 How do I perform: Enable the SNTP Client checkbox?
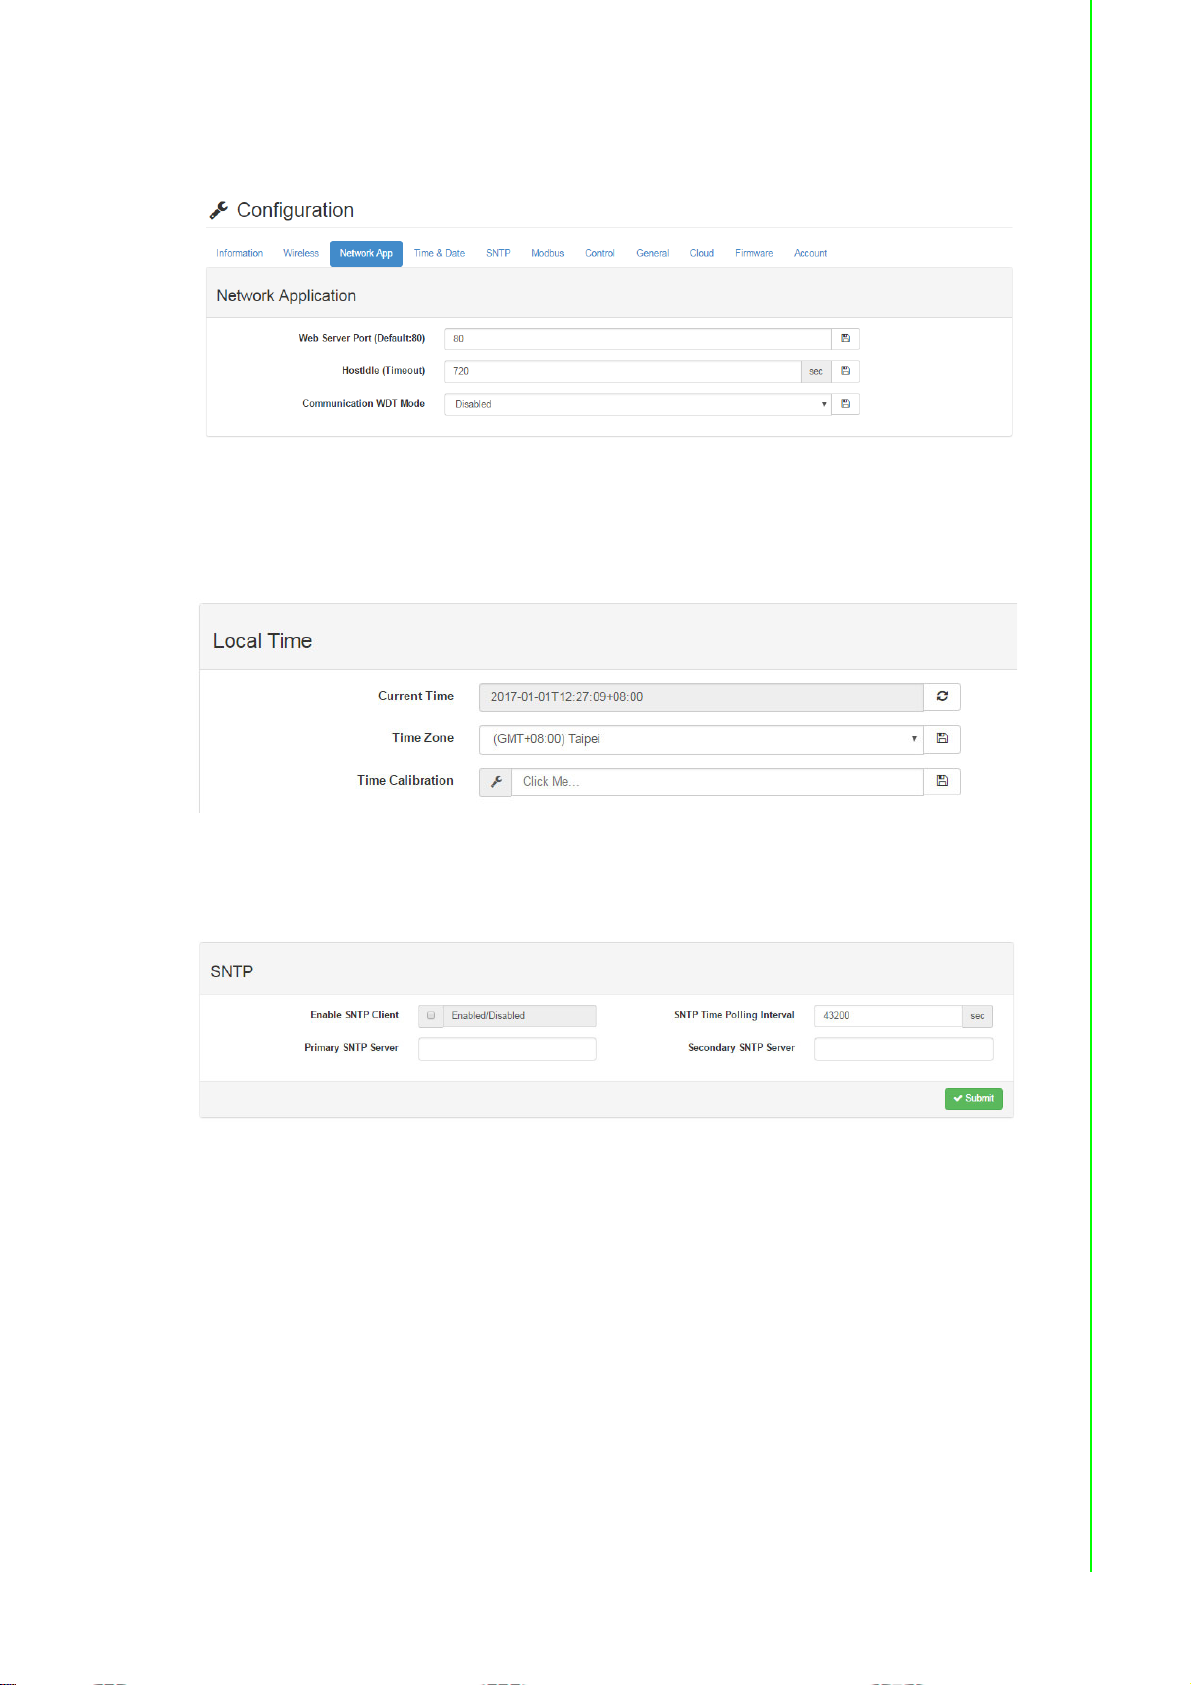[x=431, y=1015]
